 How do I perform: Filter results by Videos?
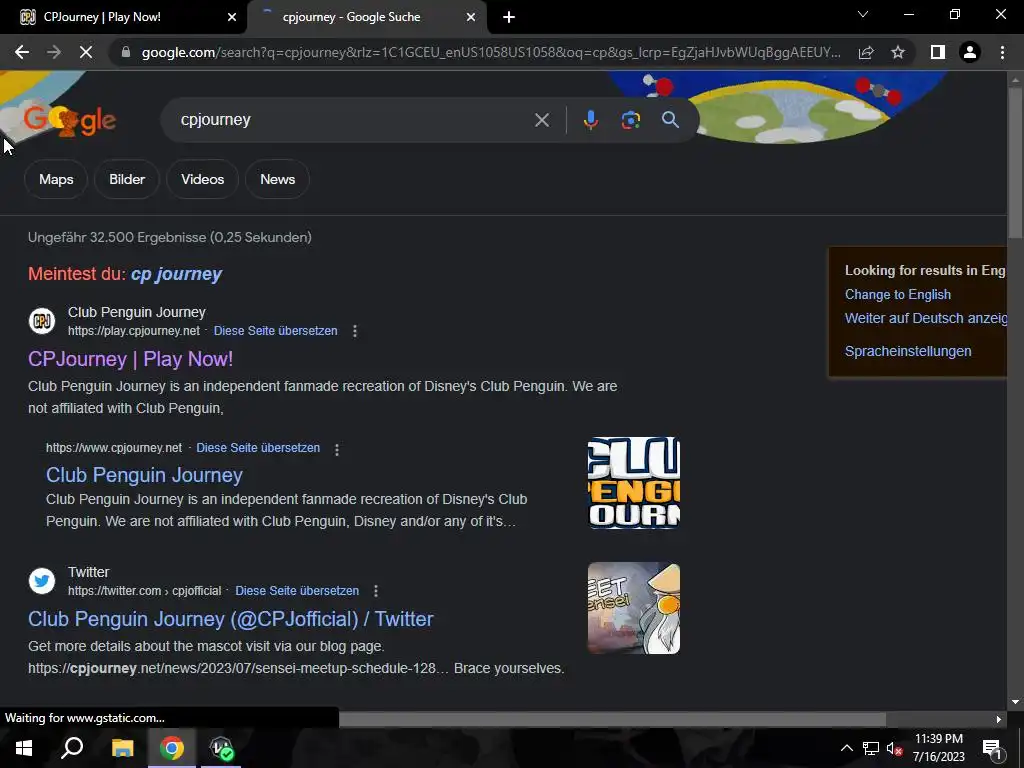point(202,179)
